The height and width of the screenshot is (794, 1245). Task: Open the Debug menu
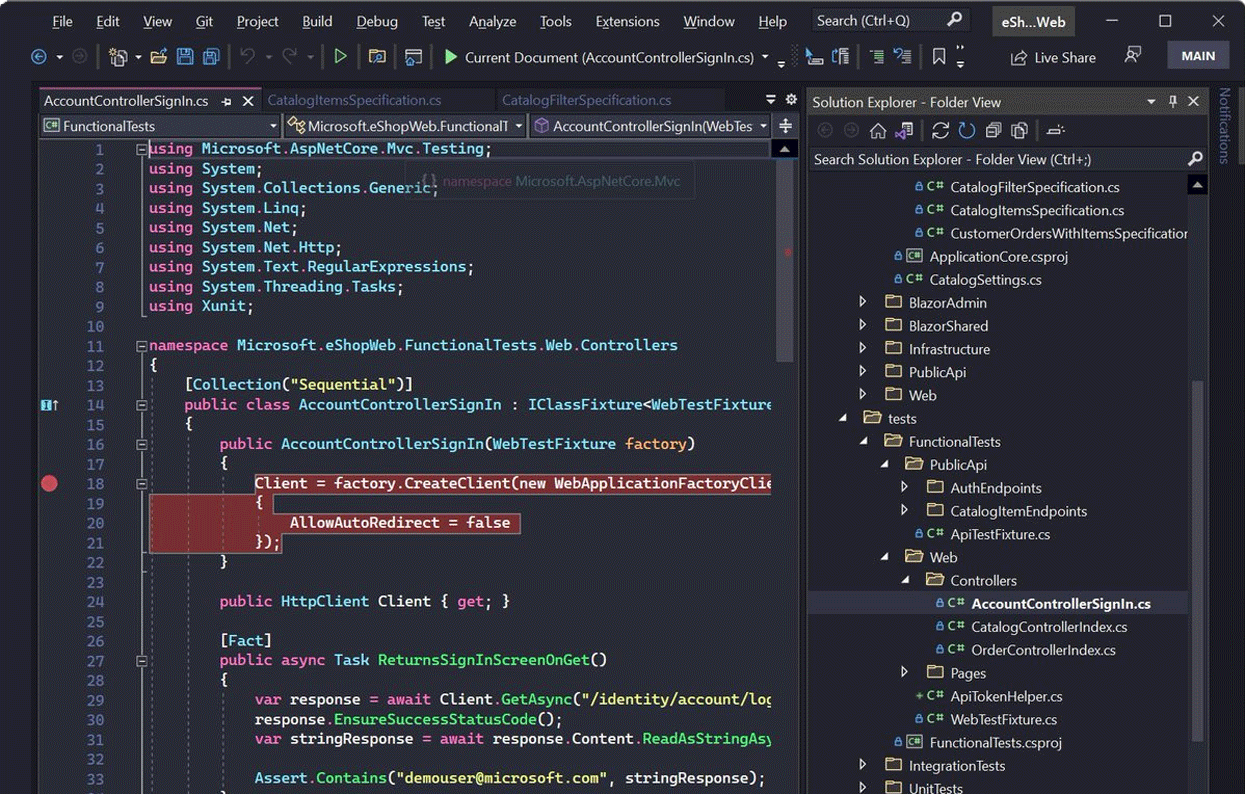(377, 21)
